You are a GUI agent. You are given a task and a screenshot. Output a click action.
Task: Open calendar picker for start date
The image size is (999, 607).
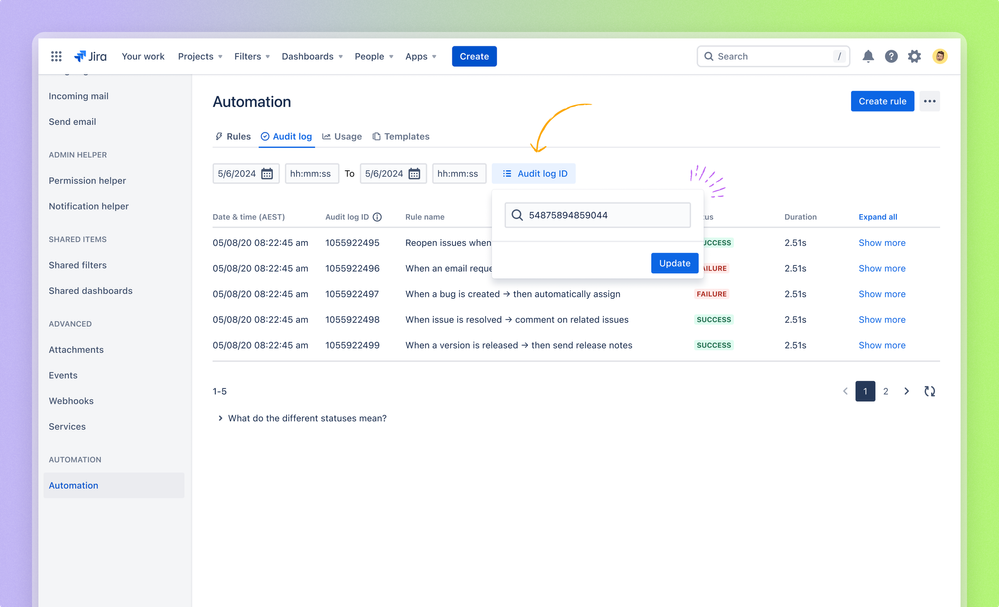click(267, 173)
